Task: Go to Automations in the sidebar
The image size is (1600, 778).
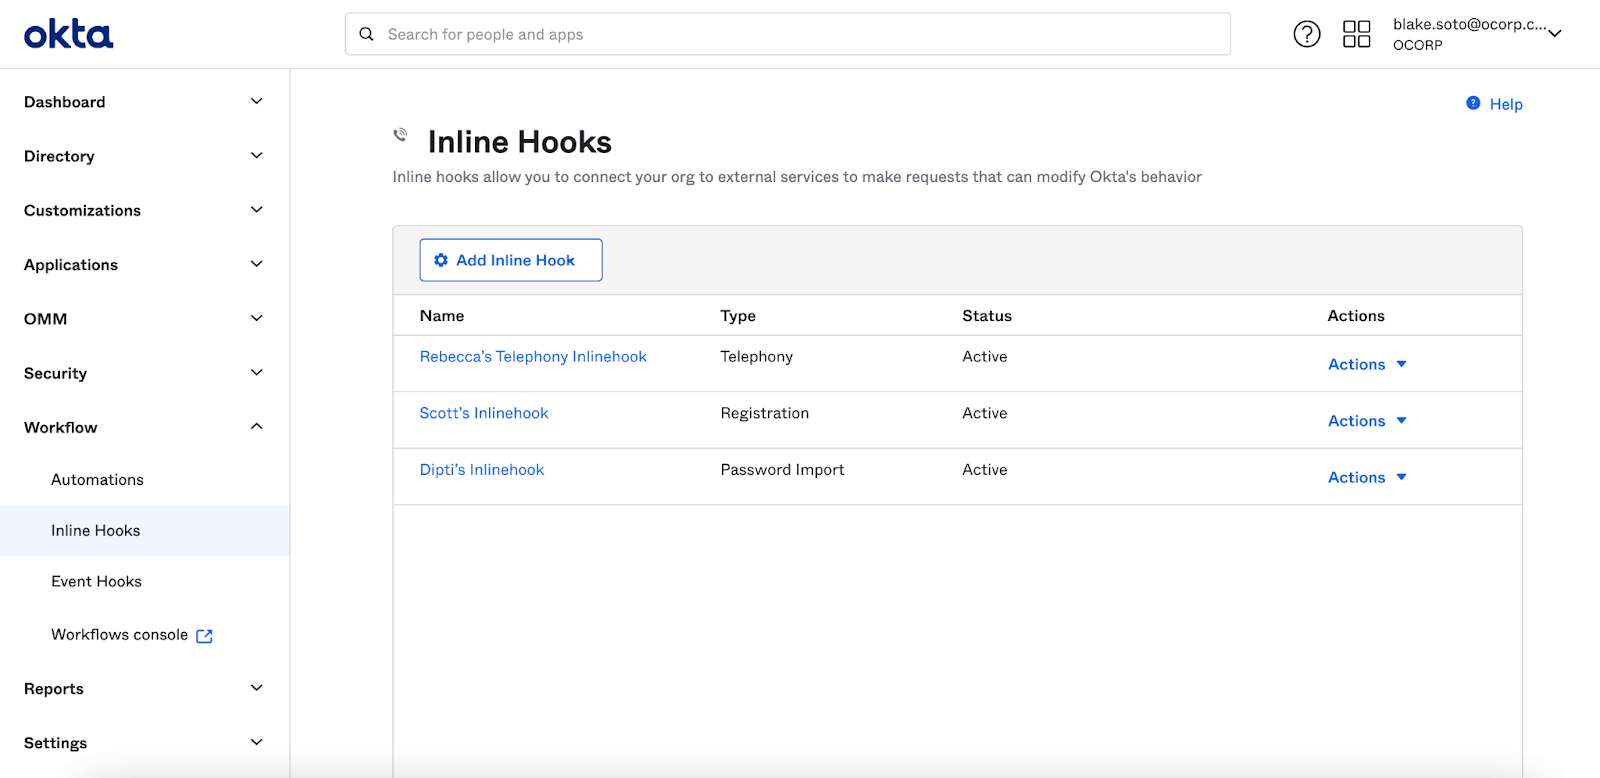Action: (97, 480)
